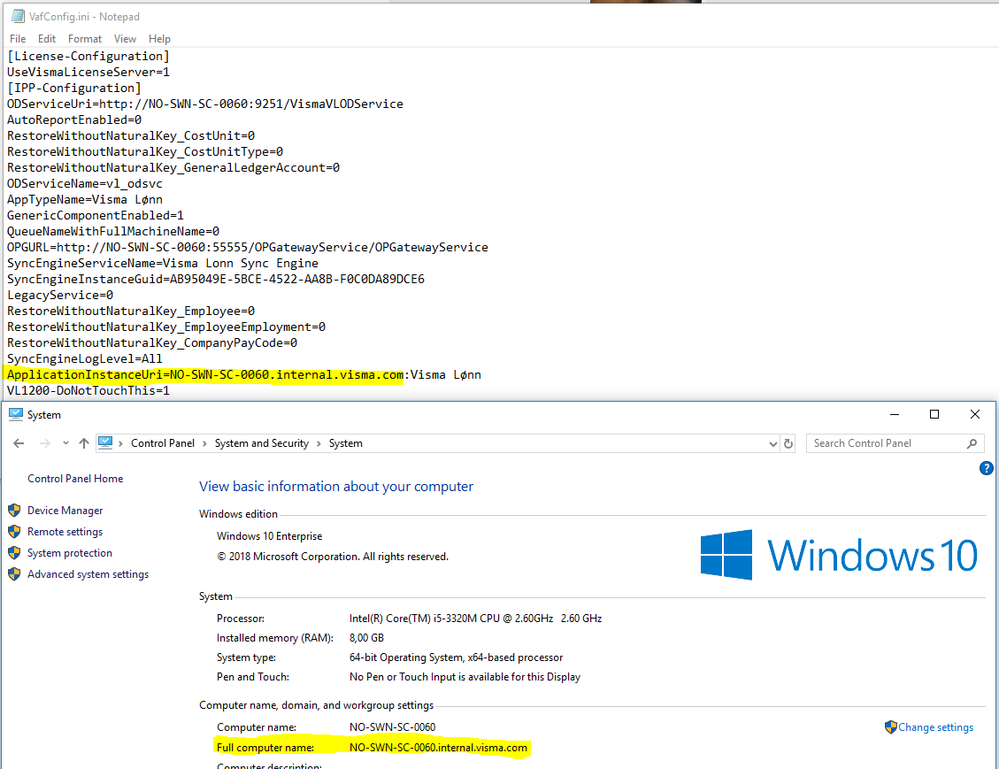Screen dimensions: 999x769
Task: Click the shield icon beside Change settings
Action: point(891,727)
